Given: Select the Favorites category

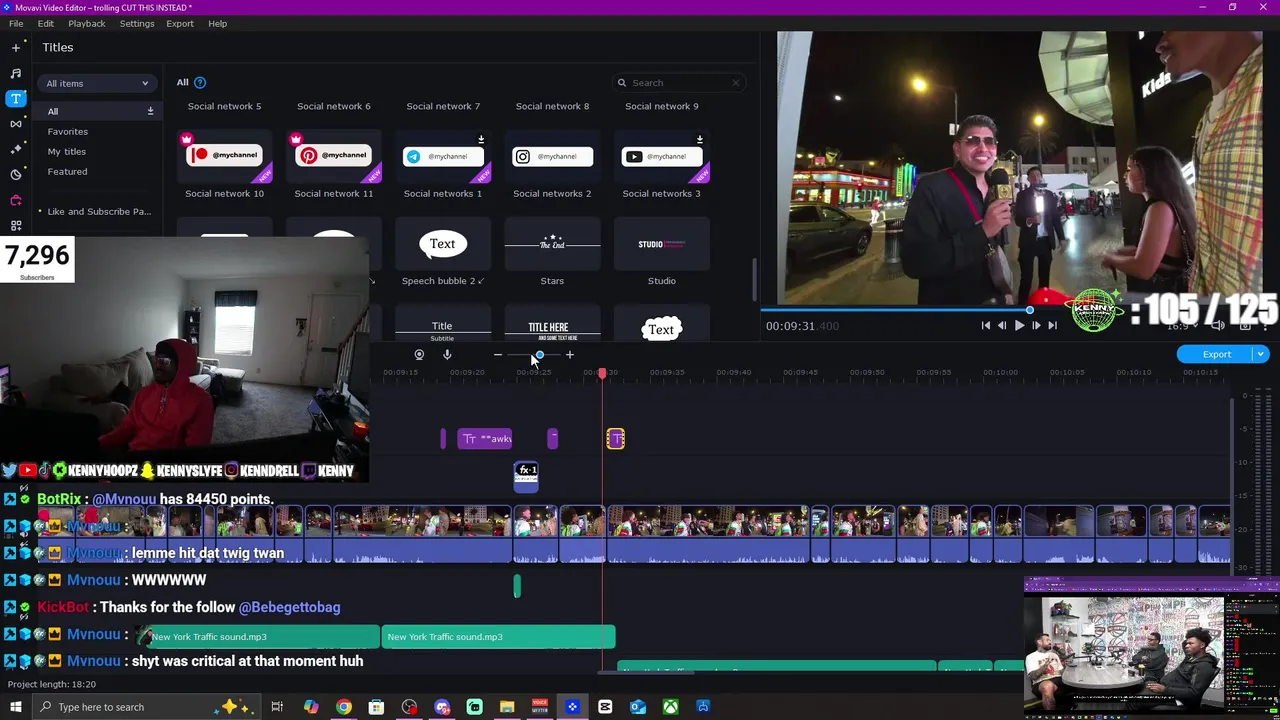Looking at the screenshot, I should [x=68, y=131].
